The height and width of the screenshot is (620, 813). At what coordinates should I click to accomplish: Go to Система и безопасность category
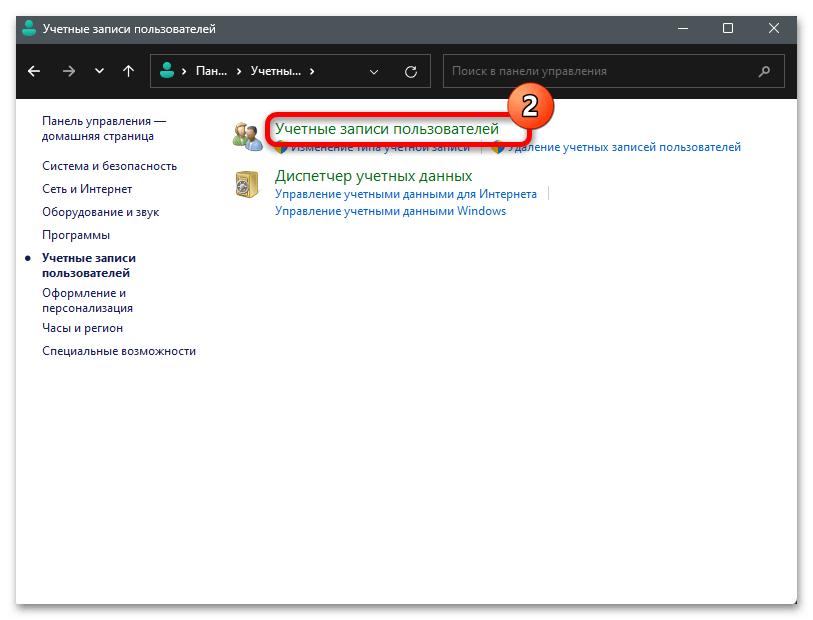(x=109, y=166)
